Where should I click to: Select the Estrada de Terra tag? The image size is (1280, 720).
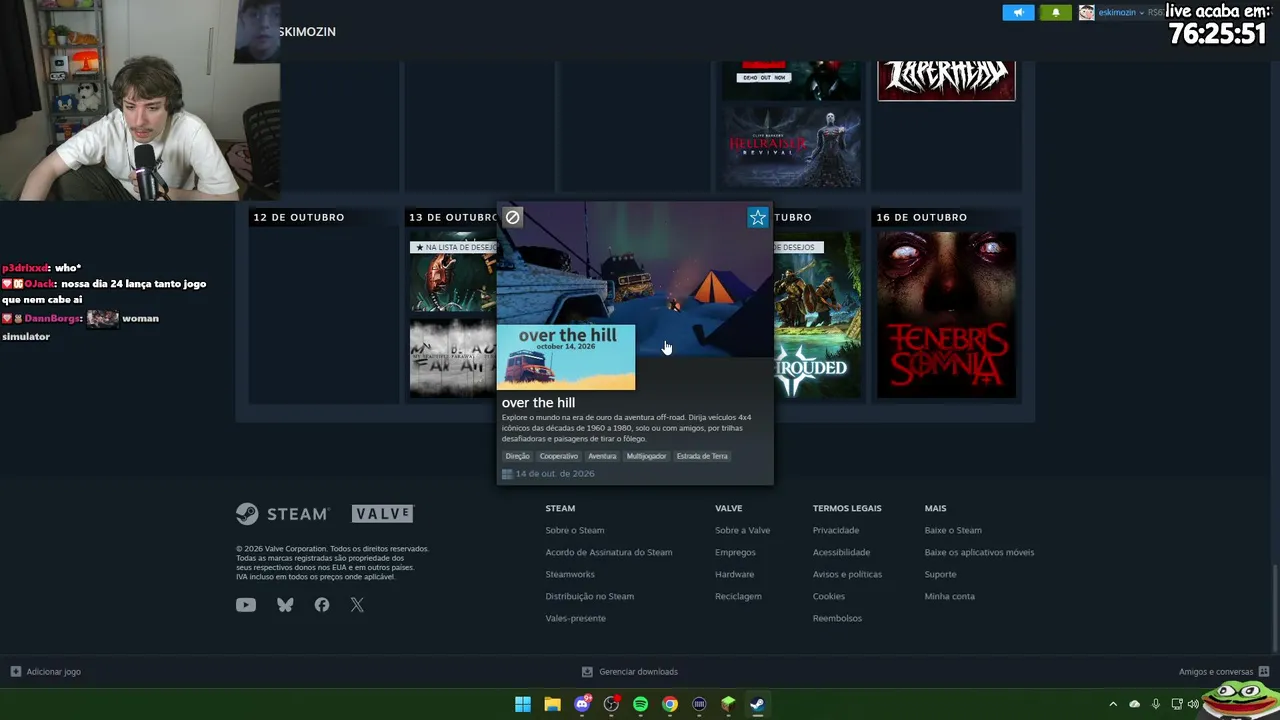702,456
